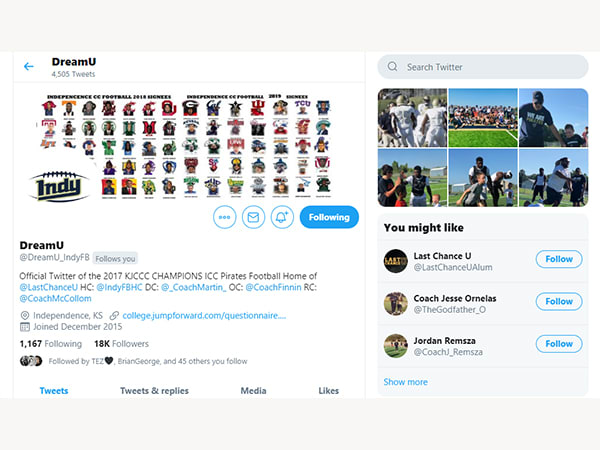
Task: Open the college.jumpforward.com questionnaire link
Action: pos(204,316)
